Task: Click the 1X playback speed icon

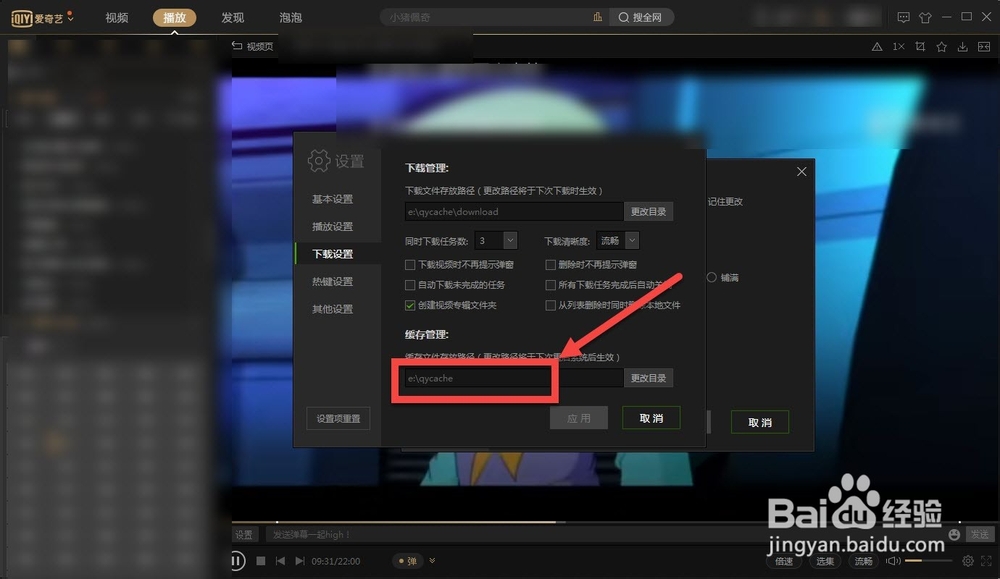Action: (x=898, y=46)
